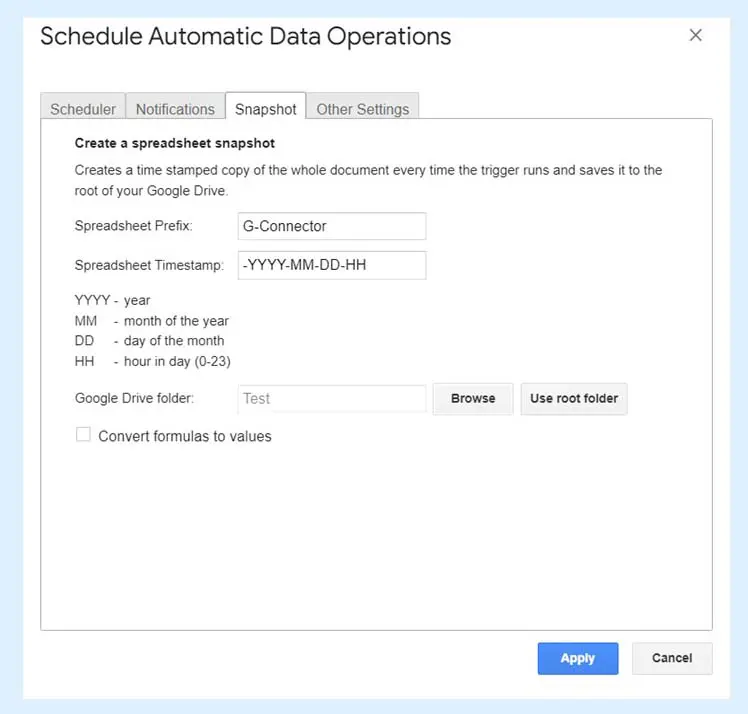Open the Notifications tab
The width and height of the screenshot is (748, 714).
175,109
